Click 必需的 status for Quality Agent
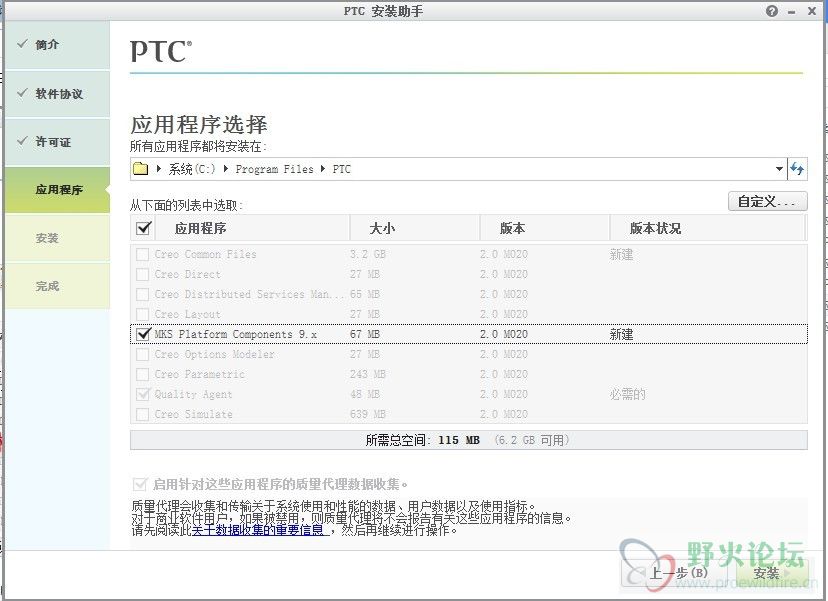This screenshot has width=828, height=601. 627,395
